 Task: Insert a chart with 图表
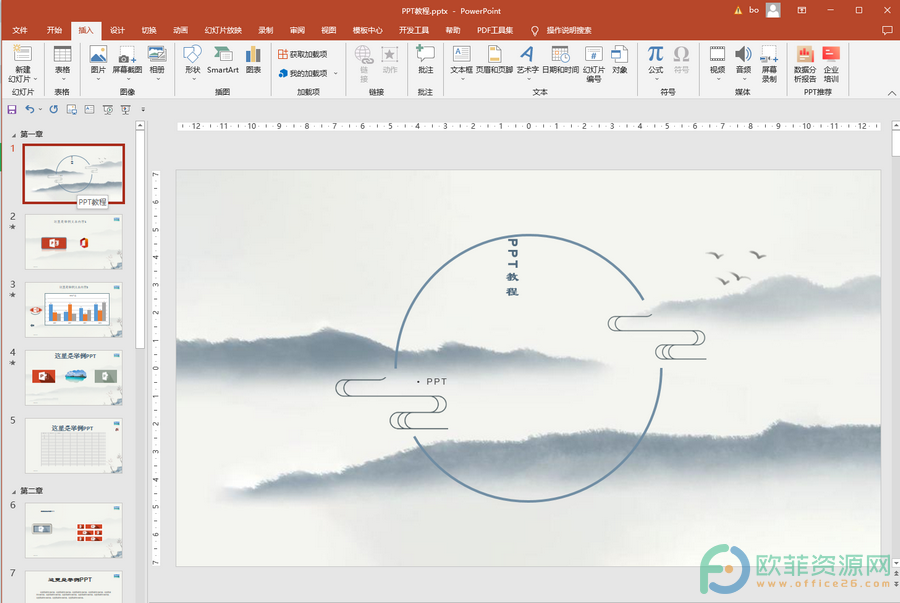point(253,61)
